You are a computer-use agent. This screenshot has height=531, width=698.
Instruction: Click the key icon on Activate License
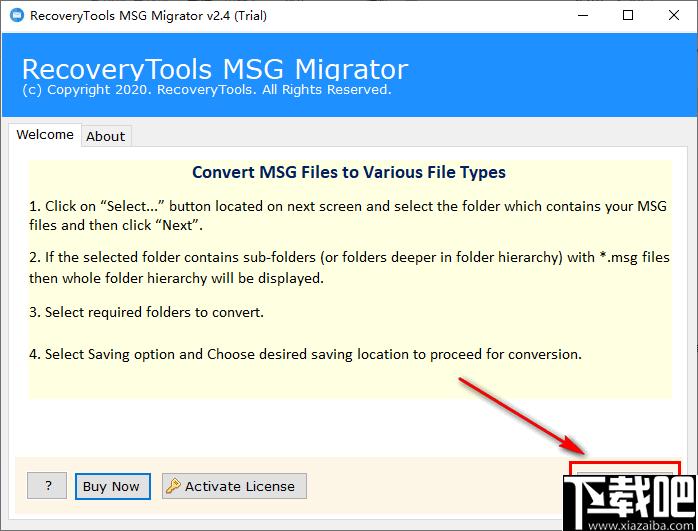[173, 486]
